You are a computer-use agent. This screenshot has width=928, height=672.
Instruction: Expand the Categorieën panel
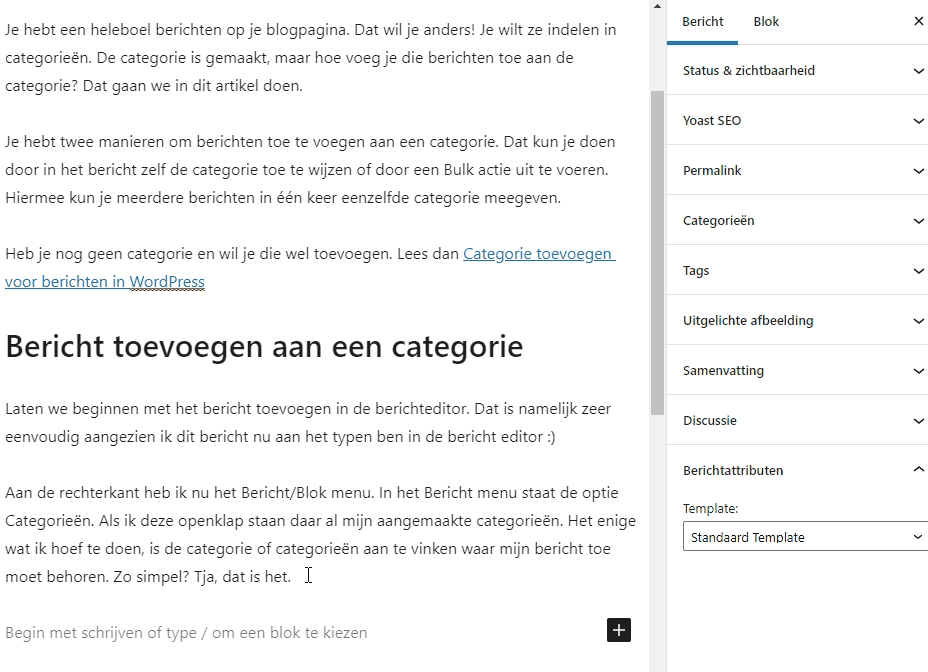(718, 221)
